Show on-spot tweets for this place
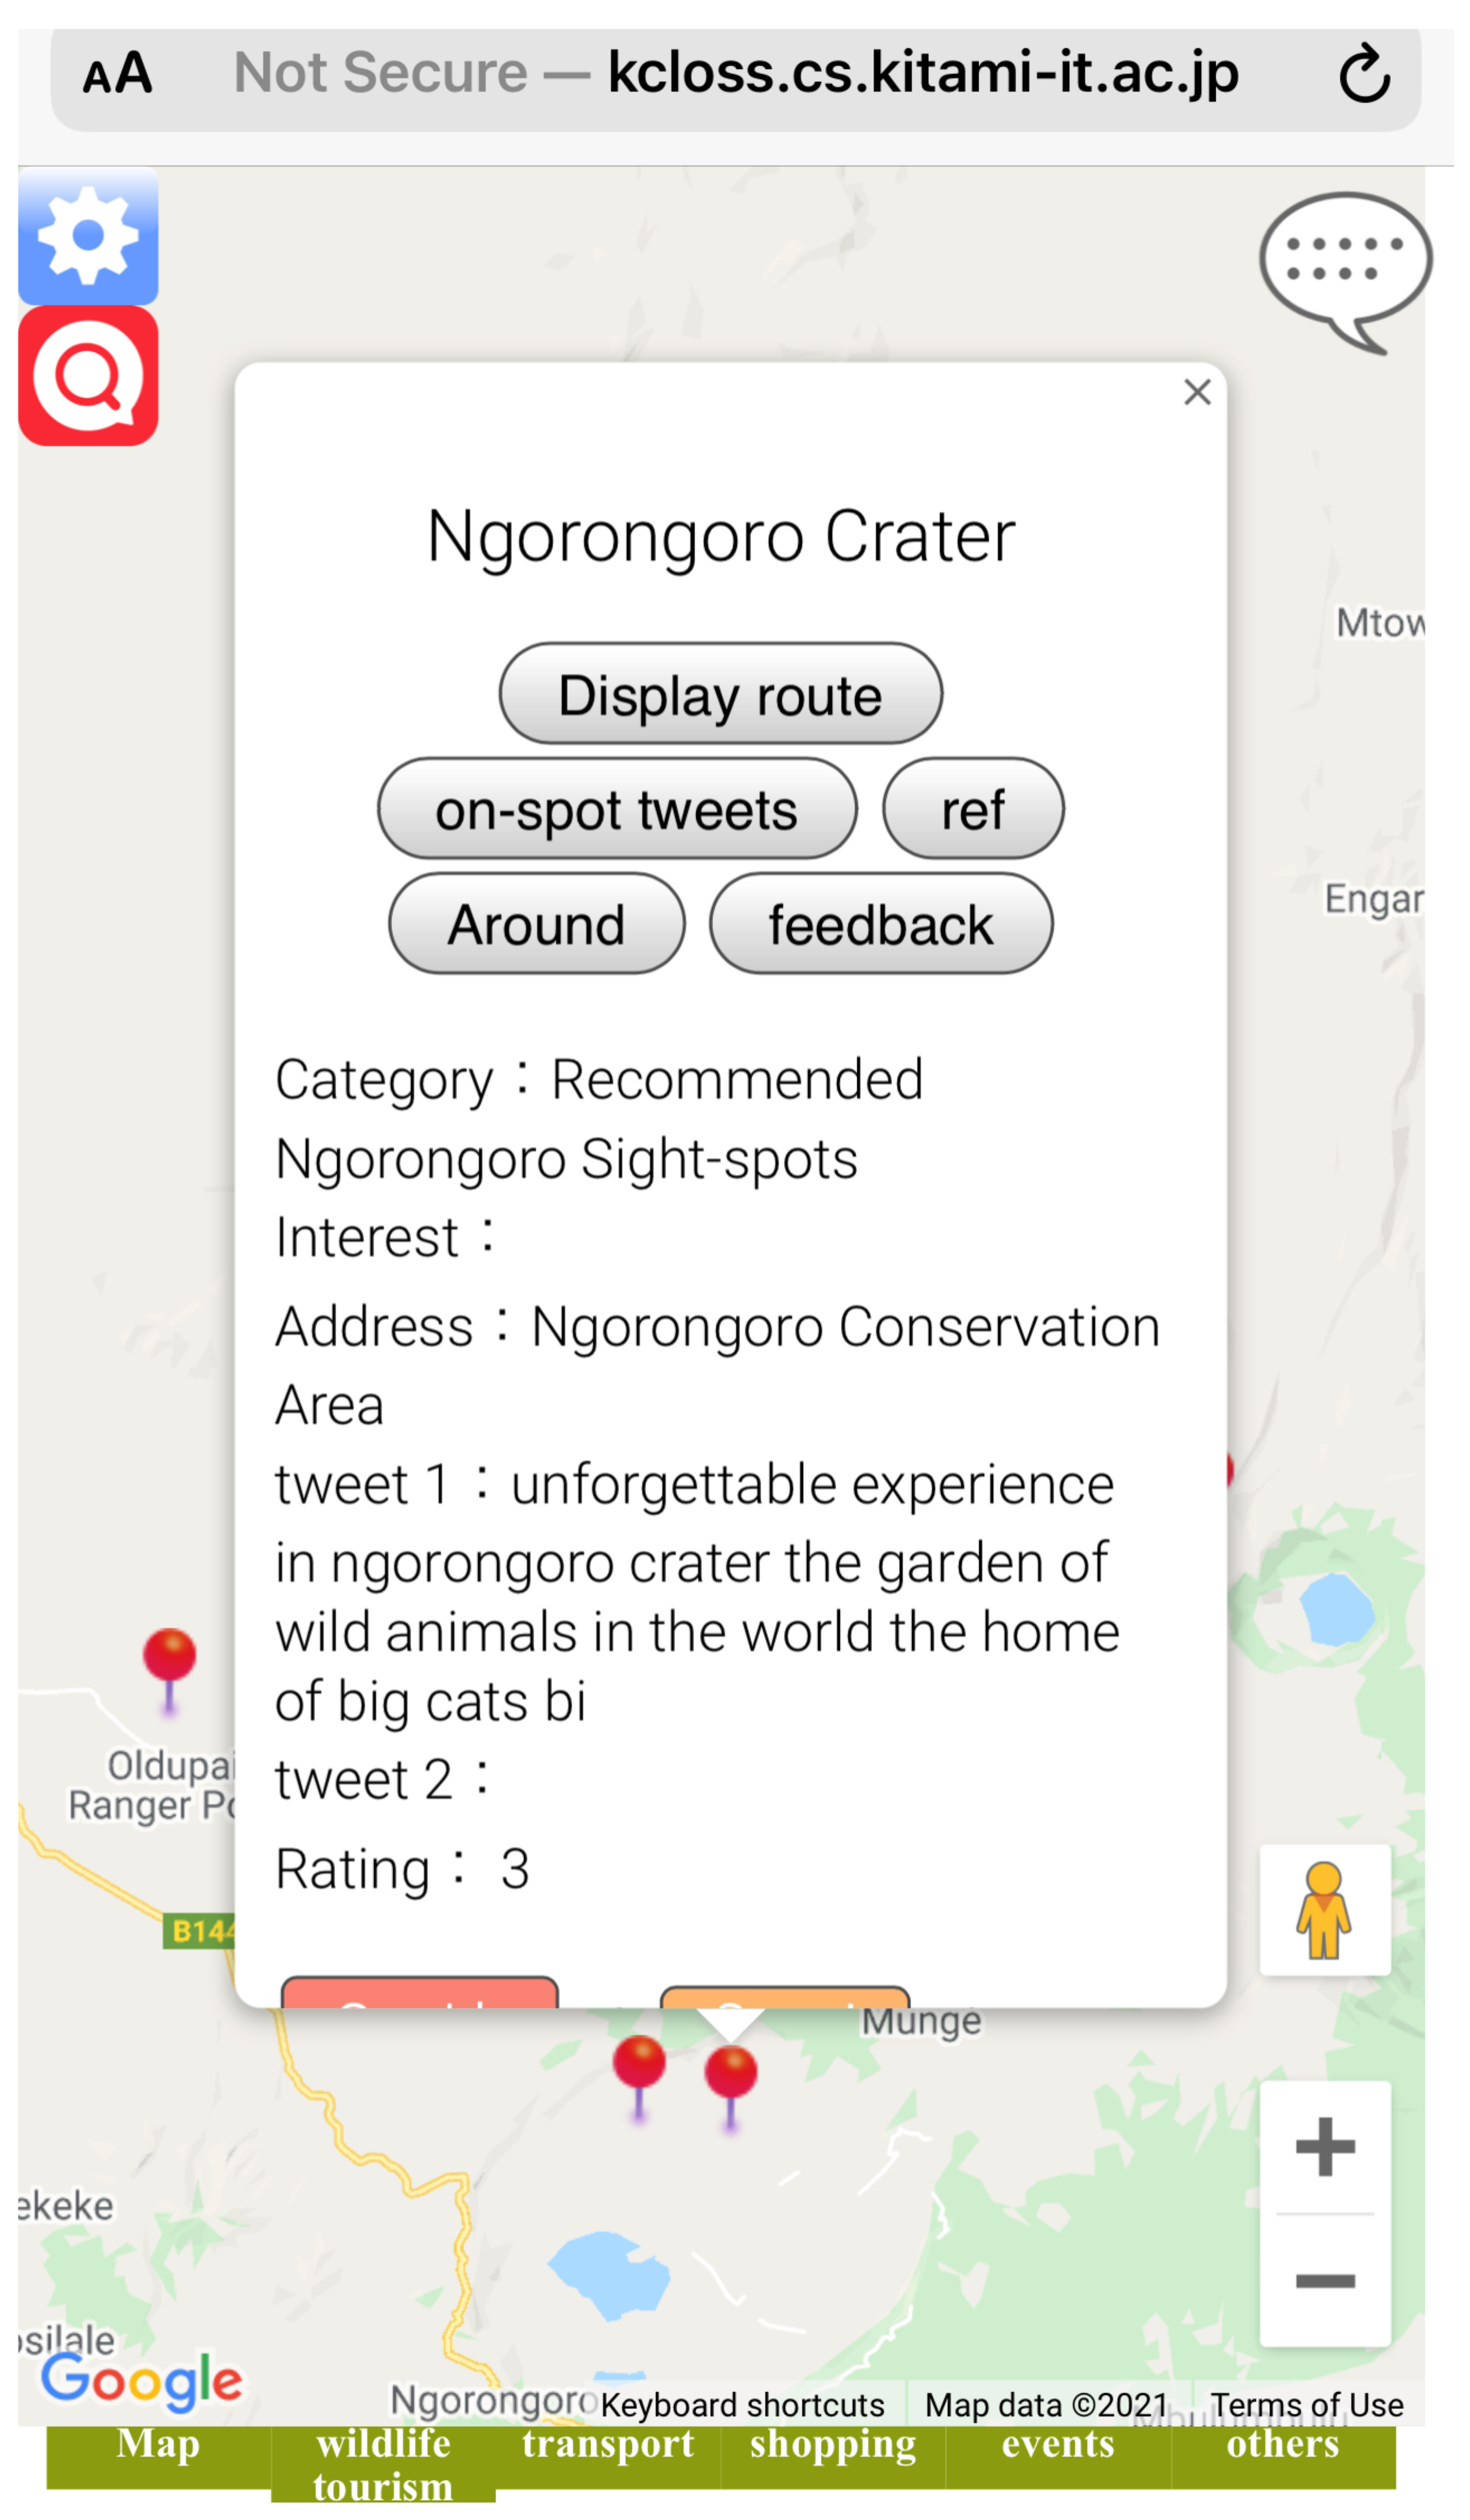Screen dimensions: 1470x2520 click(x=617, y=809)
